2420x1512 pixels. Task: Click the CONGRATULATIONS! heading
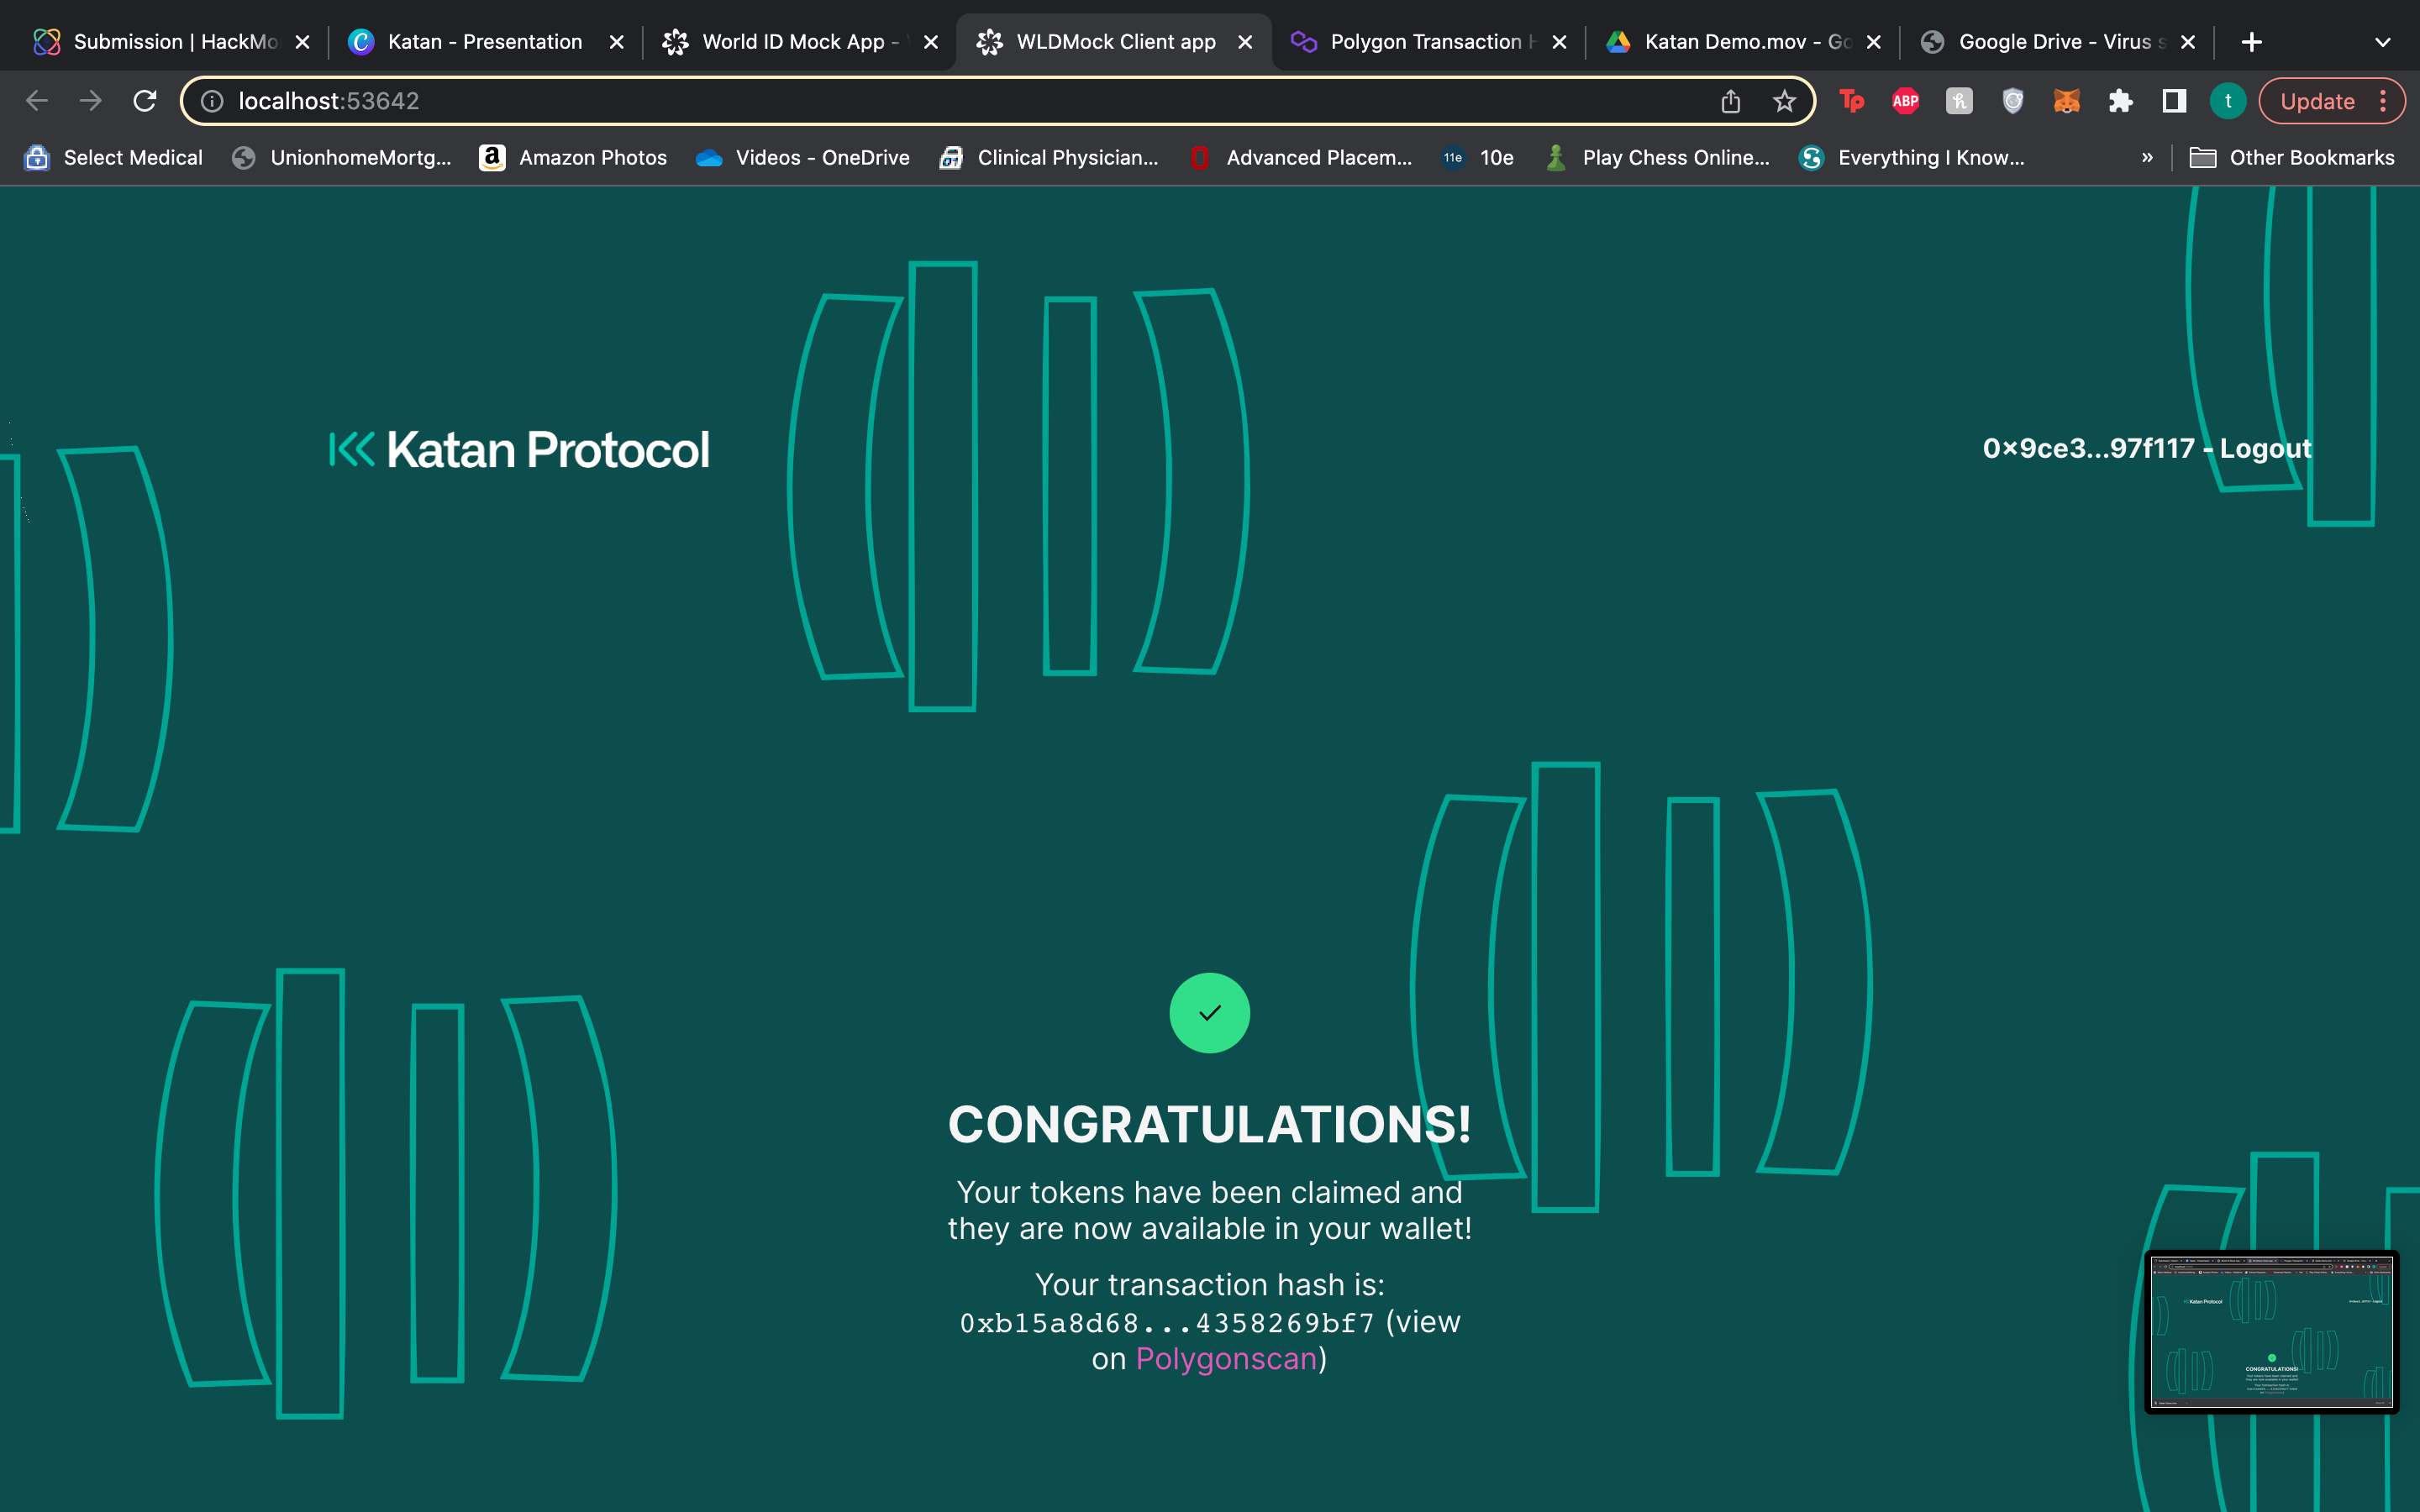point(1209,1124)
